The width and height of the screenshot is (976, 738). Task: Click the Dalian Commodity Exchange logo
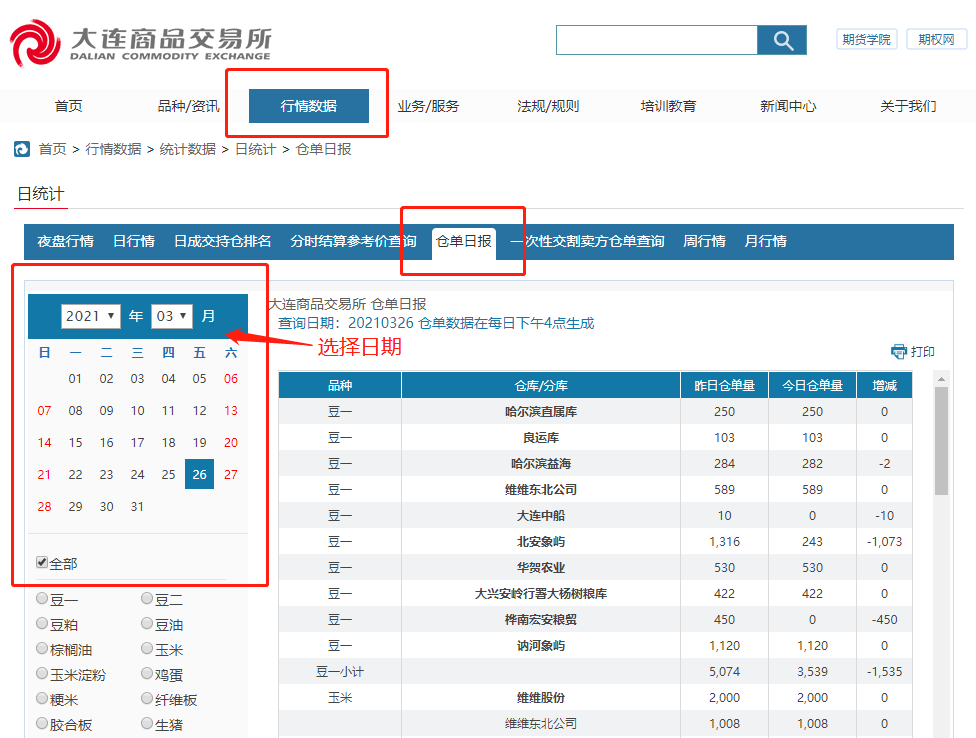pos(141,43)
